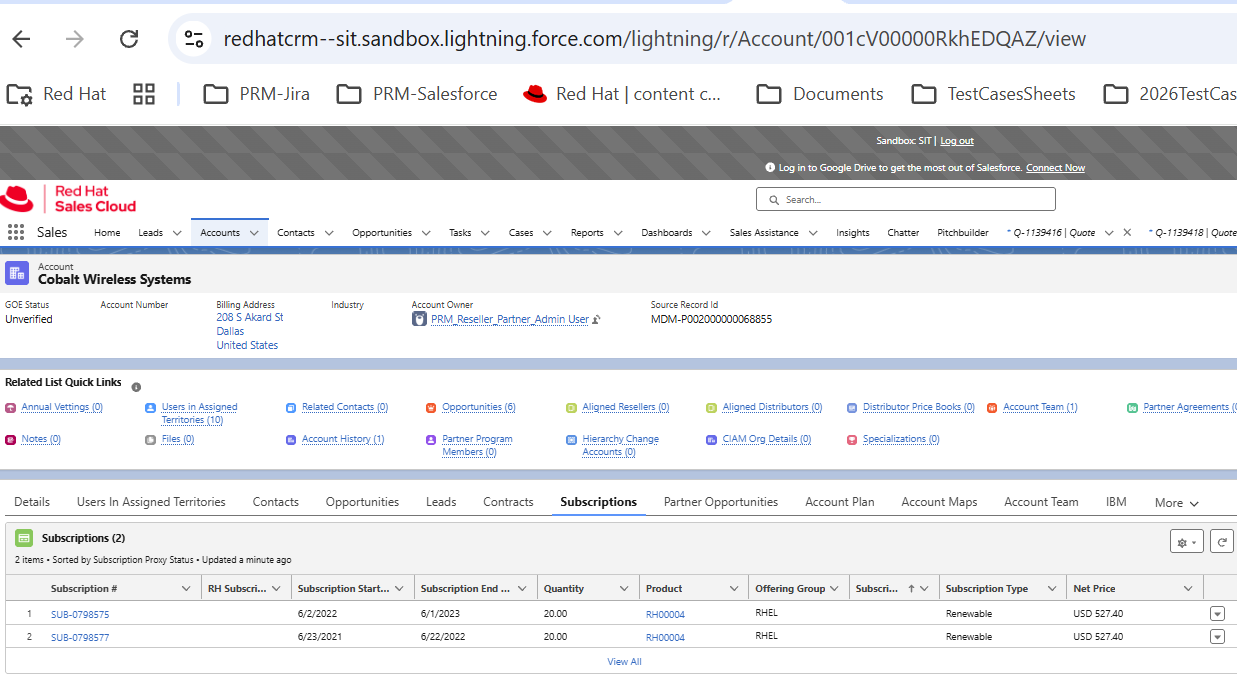The image size is (1237, 674).
Task: Click the browser forward arrow
Action: point(75,39)
